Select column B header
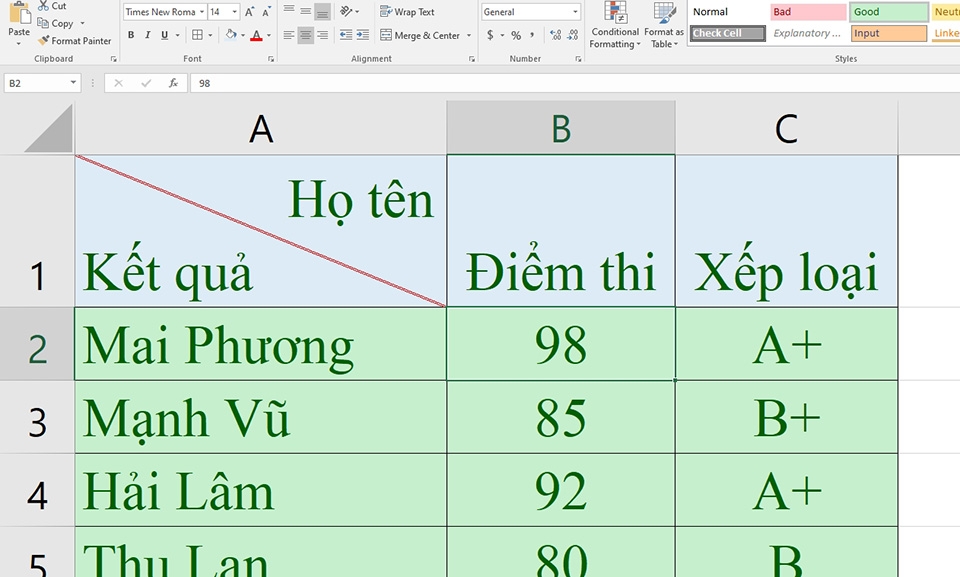960x577 pixels. coord(561,128)
